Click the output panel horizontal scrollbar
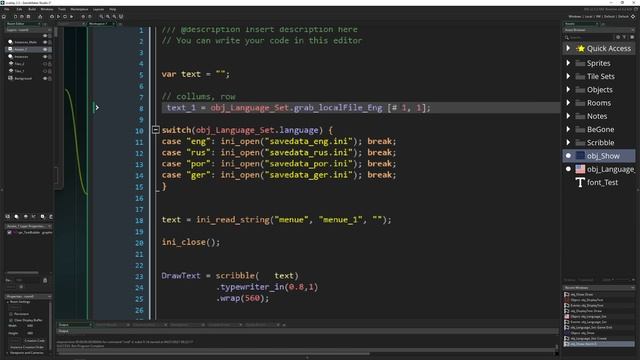This screenshot has height=360, width=640. click(x=213, y=353)
